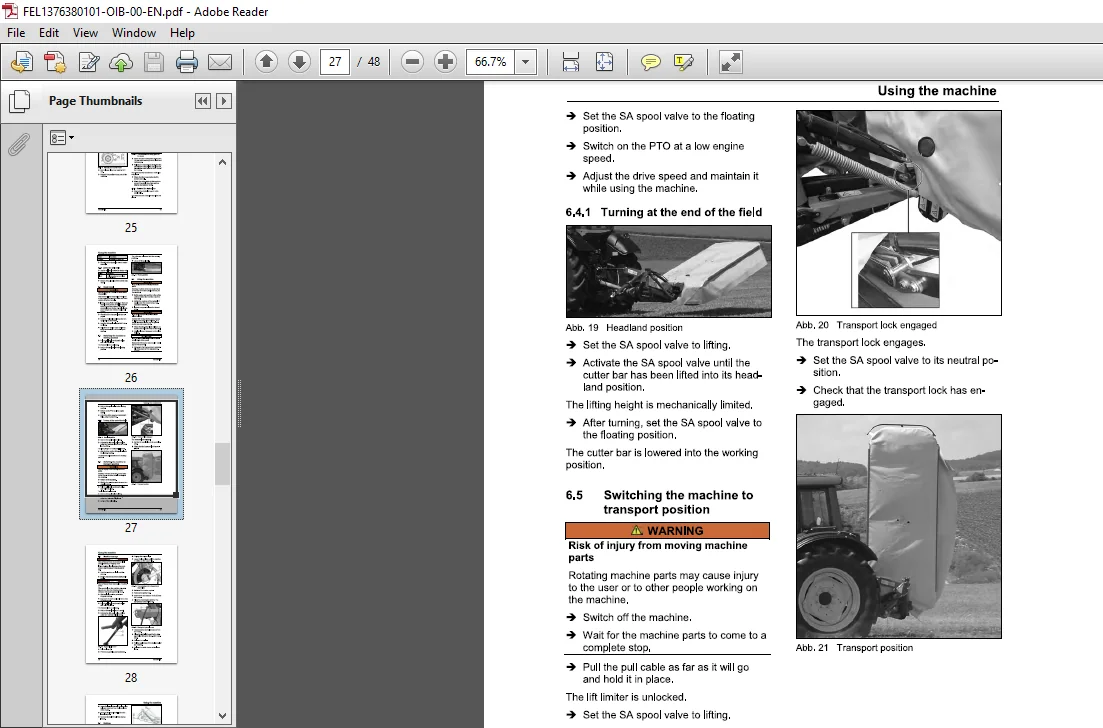Go to previous page with up arrow

266,62
